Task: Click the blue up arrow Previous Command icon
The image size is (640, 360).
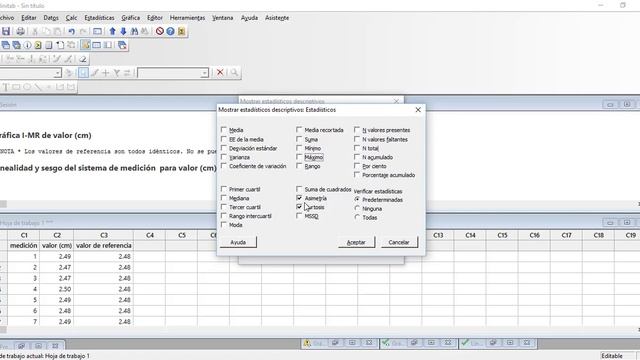Action: point(112,31)
